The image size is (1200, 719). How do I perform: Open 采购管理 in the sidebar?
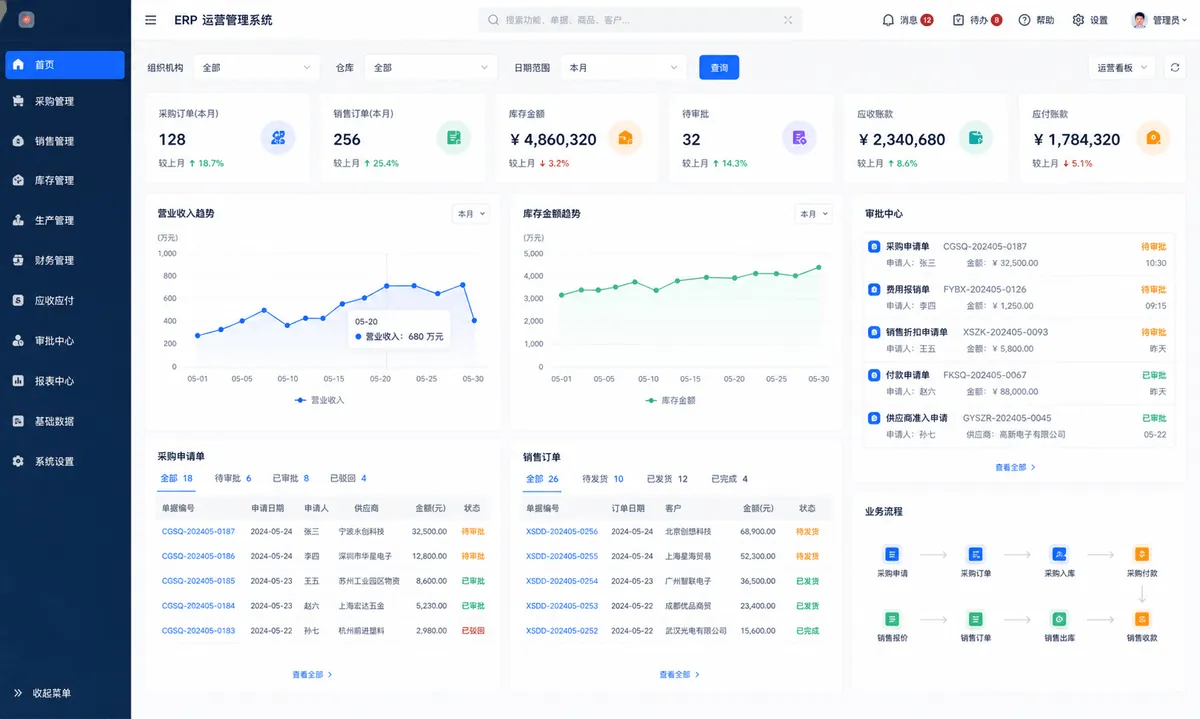pyautogui.click(x=65, y=101)
